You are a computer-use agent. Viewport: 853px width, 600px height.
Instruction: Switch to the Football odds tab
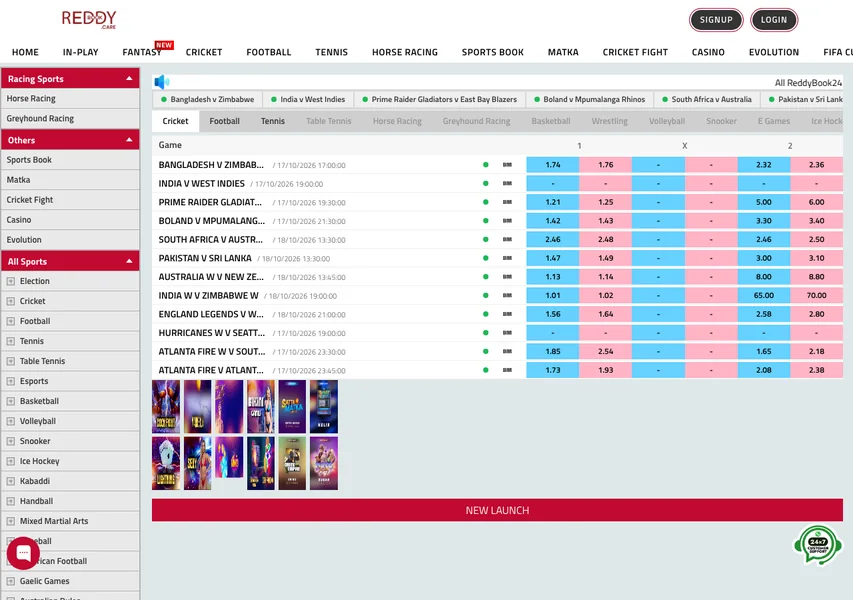pos(224,121)
